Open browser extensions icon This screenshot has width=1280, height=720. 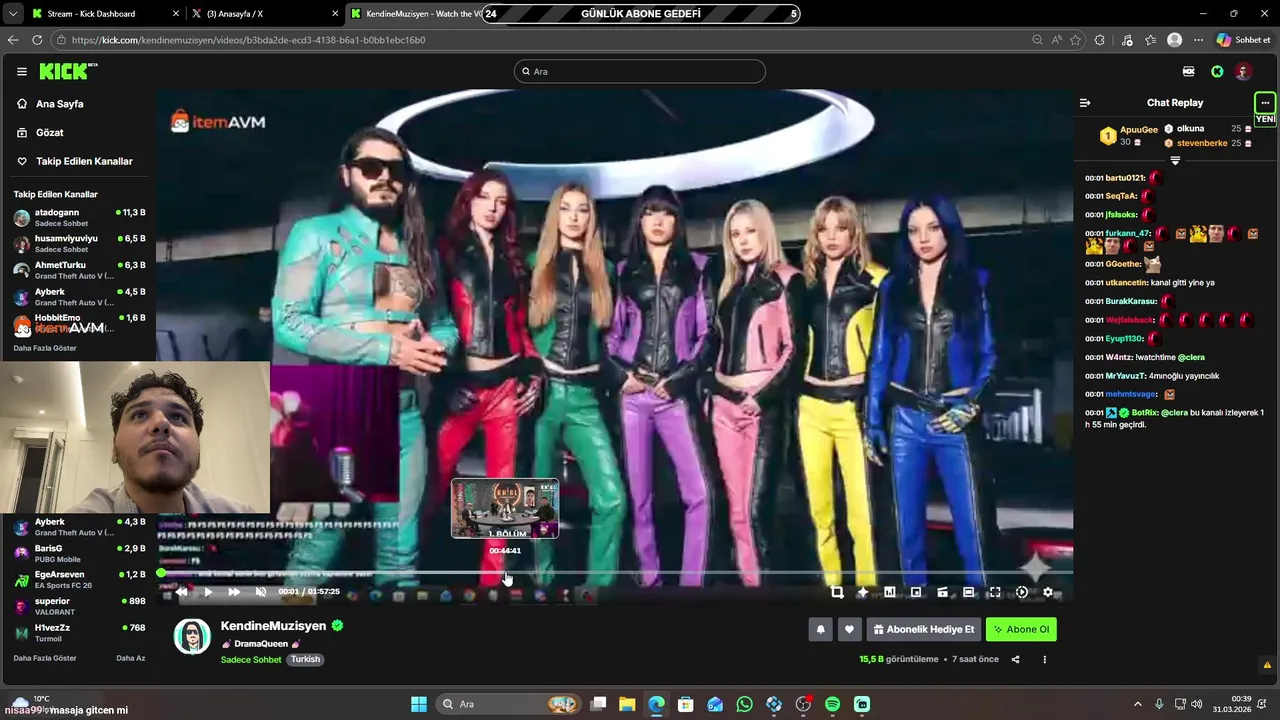[1100, 40]
